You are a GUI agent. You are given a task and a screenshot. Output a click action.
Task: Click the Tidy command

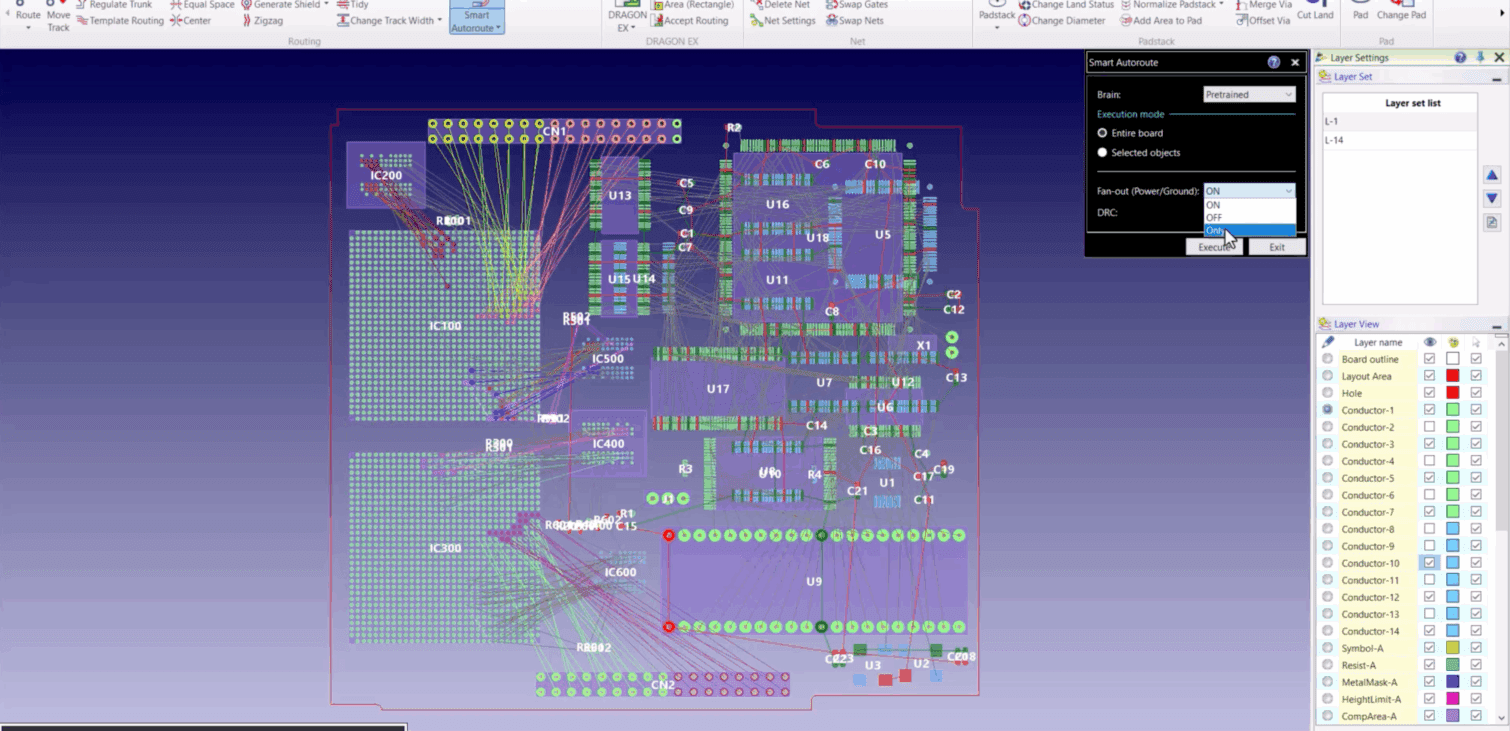click(x=352, y=5)
